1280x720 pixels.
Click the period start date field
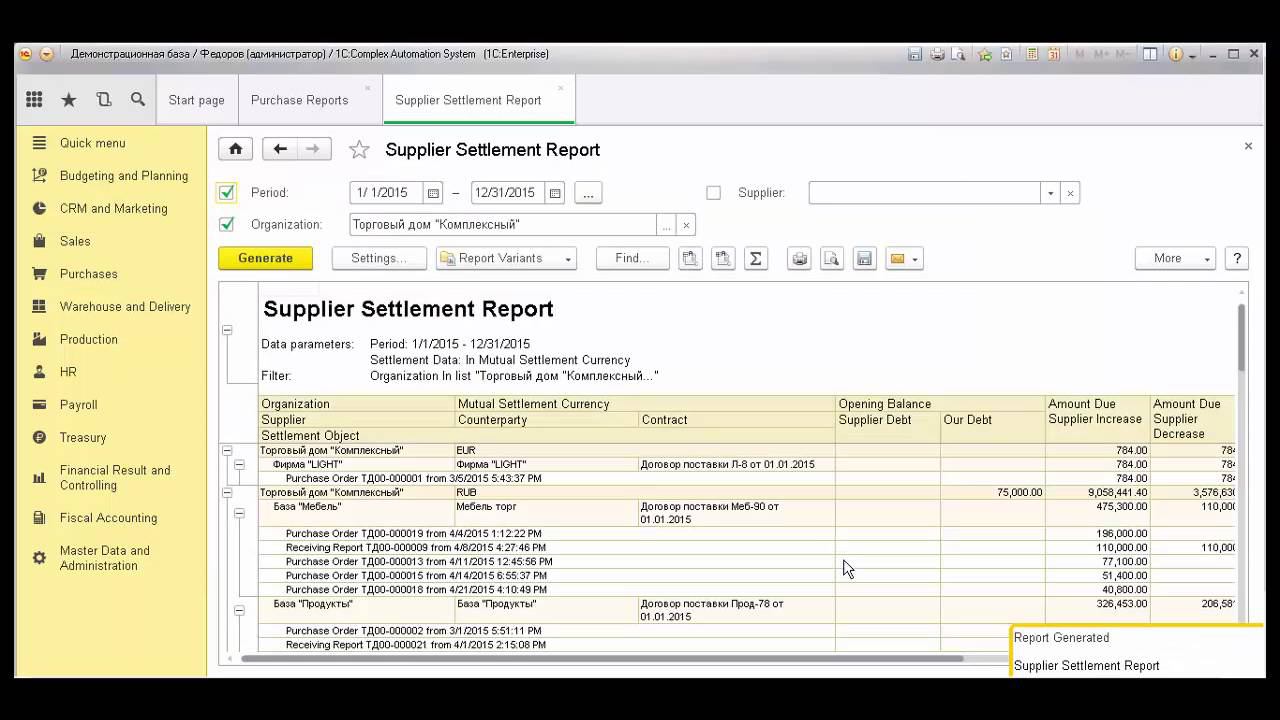pos(387,193)
